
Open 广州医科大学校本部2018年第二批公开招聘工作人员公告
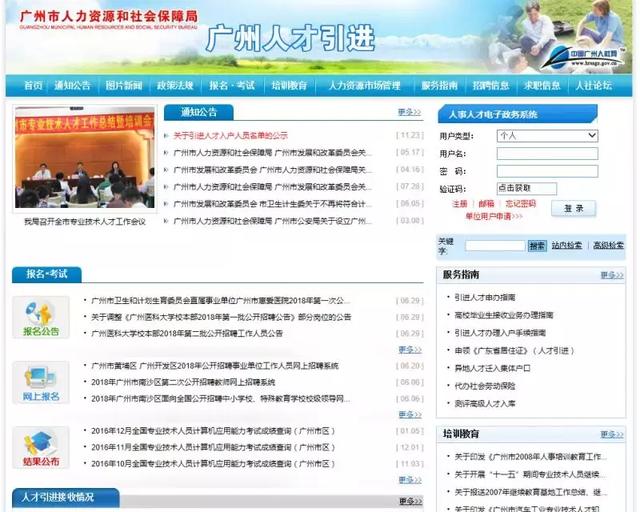click(187, 334)
